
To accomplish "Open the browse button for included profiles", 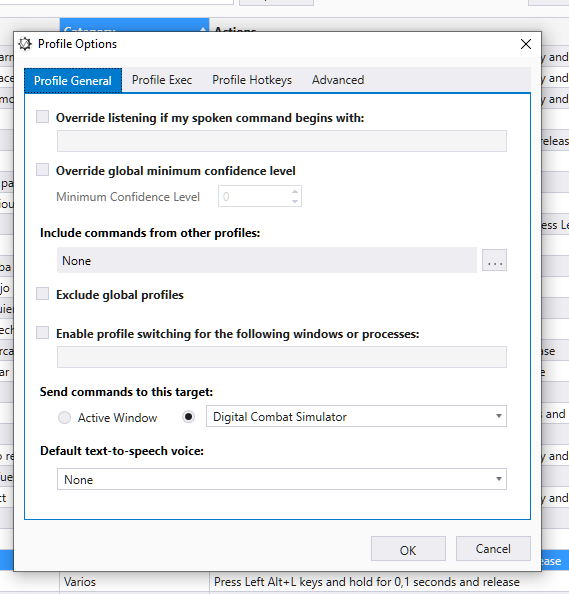I will (494, 260).
